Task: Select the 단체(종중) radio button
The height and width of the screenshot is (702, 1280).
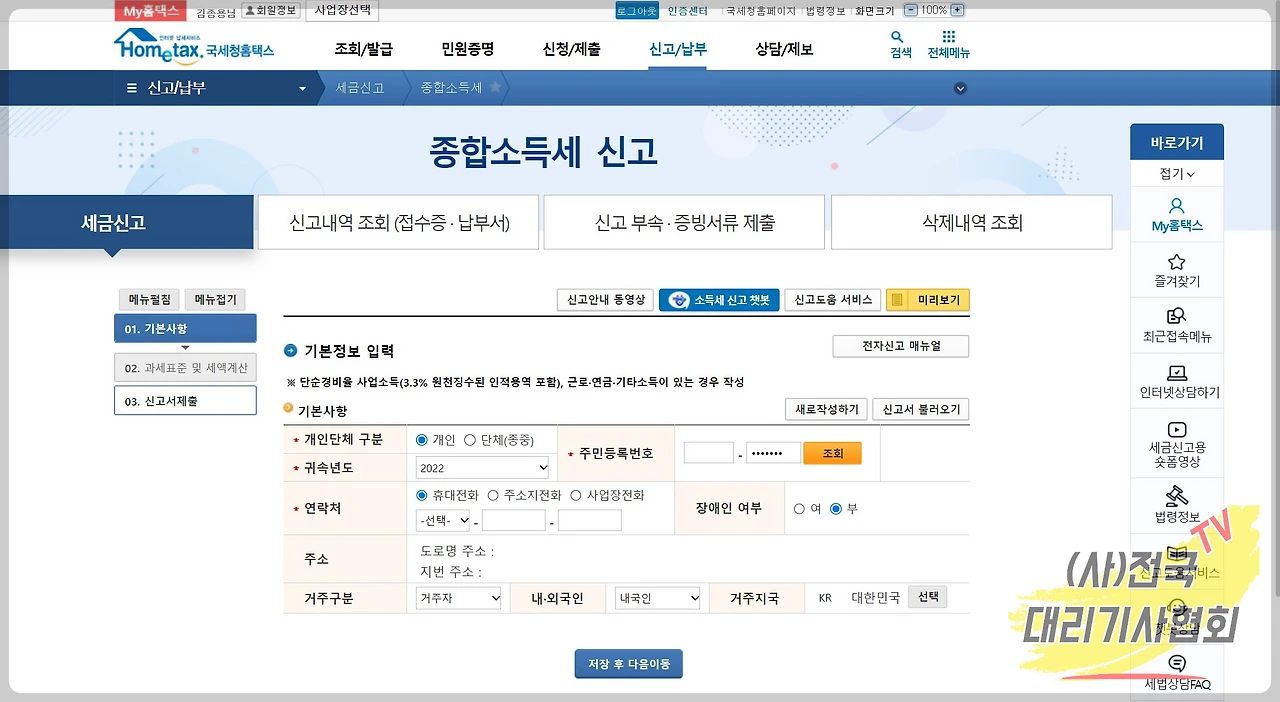Action: pyautogui.click(x=470, y=440)
